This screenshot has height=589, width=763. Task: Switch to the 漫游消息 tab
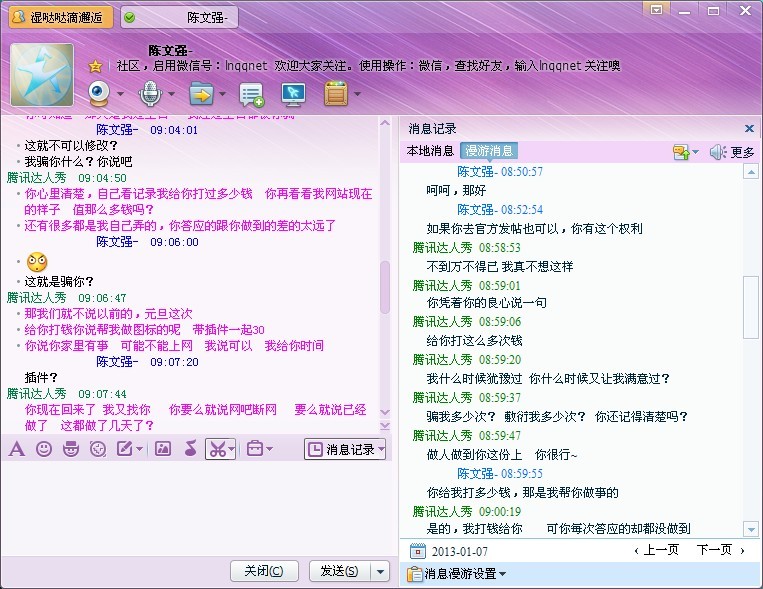point(489,151)
